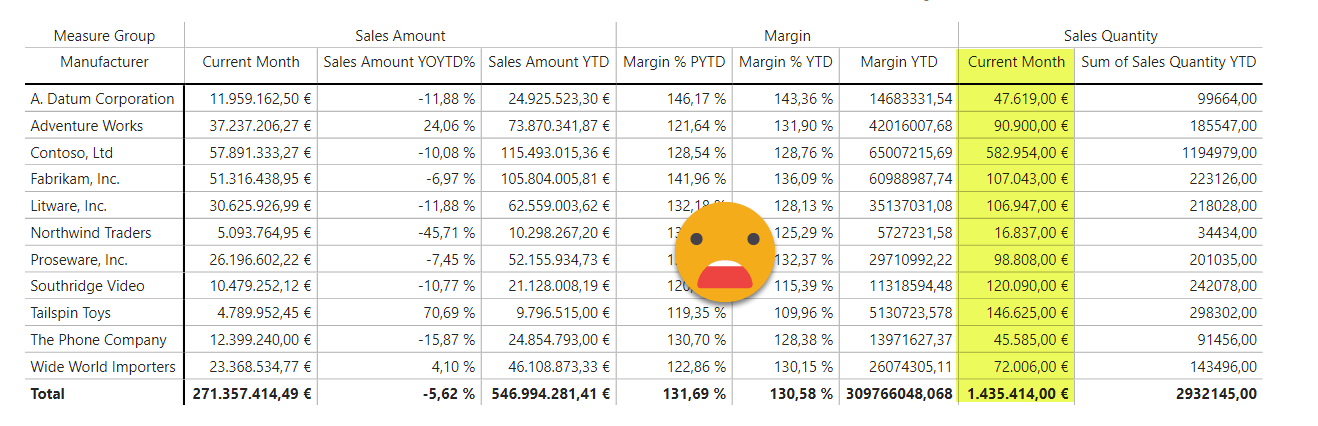This screenshot has width=1318, height=426.
Task: Select the Measure Group header cell
Action: 104,36
